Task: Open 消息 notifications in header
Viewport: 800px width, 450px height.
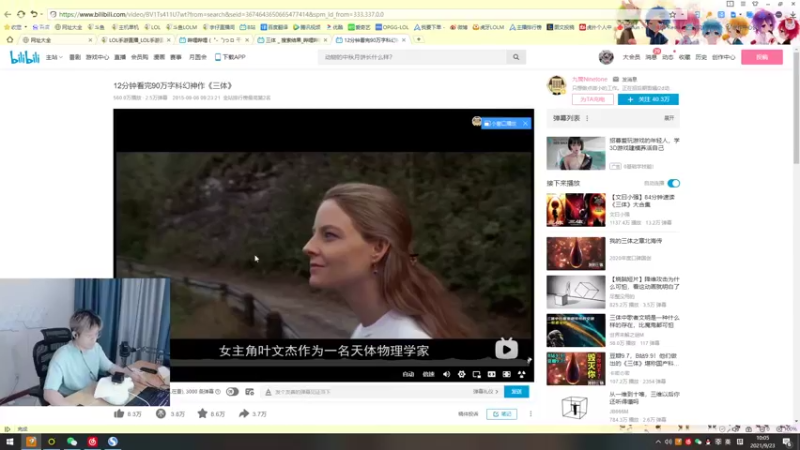Action: click(651, 57)
